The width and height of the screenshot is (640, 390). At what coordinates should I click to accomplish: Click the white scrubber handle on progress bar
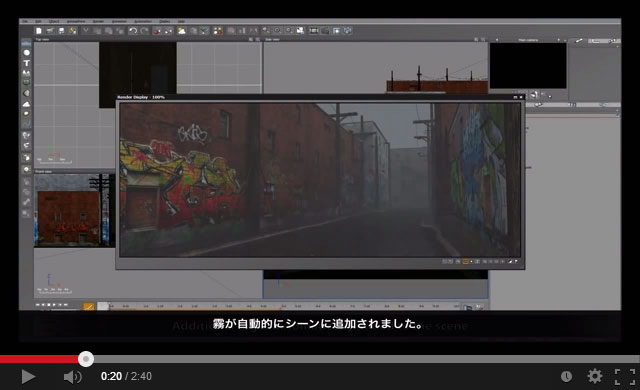point(86,359)
